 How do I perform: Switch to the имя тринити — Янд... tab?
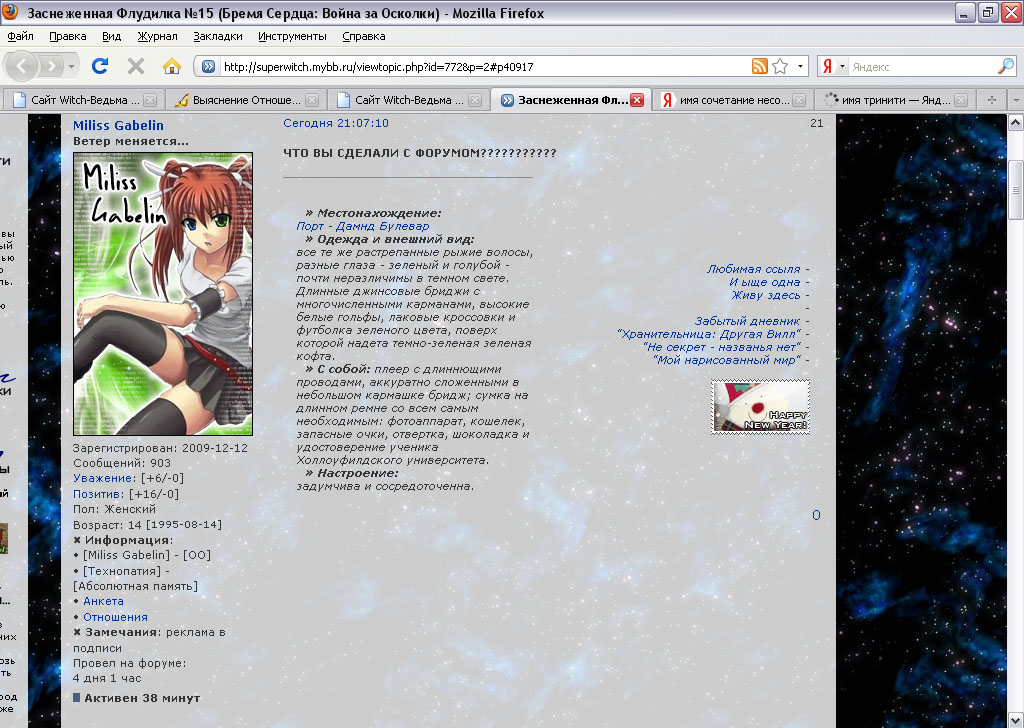895,100
